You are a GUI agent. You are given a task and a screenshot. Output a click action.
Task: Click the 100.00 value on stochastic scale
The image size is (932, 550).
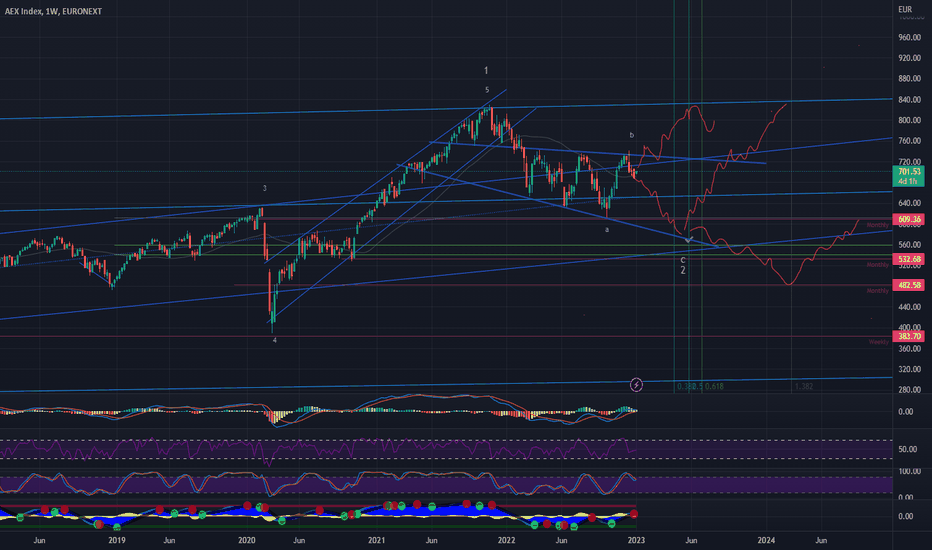click(x=909, y=472)
